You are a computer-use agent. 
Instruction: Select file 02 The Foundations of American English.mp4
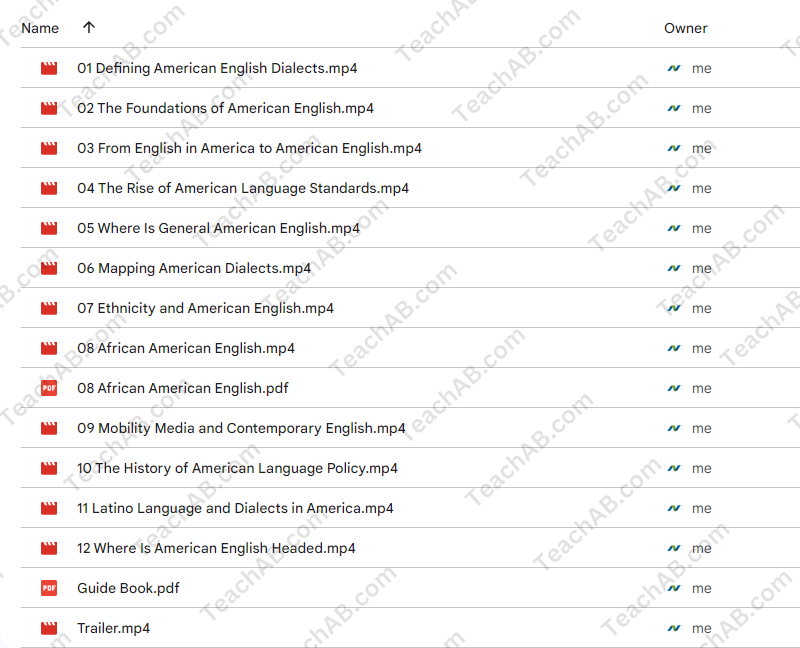pyautogui.click(x=225, y=108)
